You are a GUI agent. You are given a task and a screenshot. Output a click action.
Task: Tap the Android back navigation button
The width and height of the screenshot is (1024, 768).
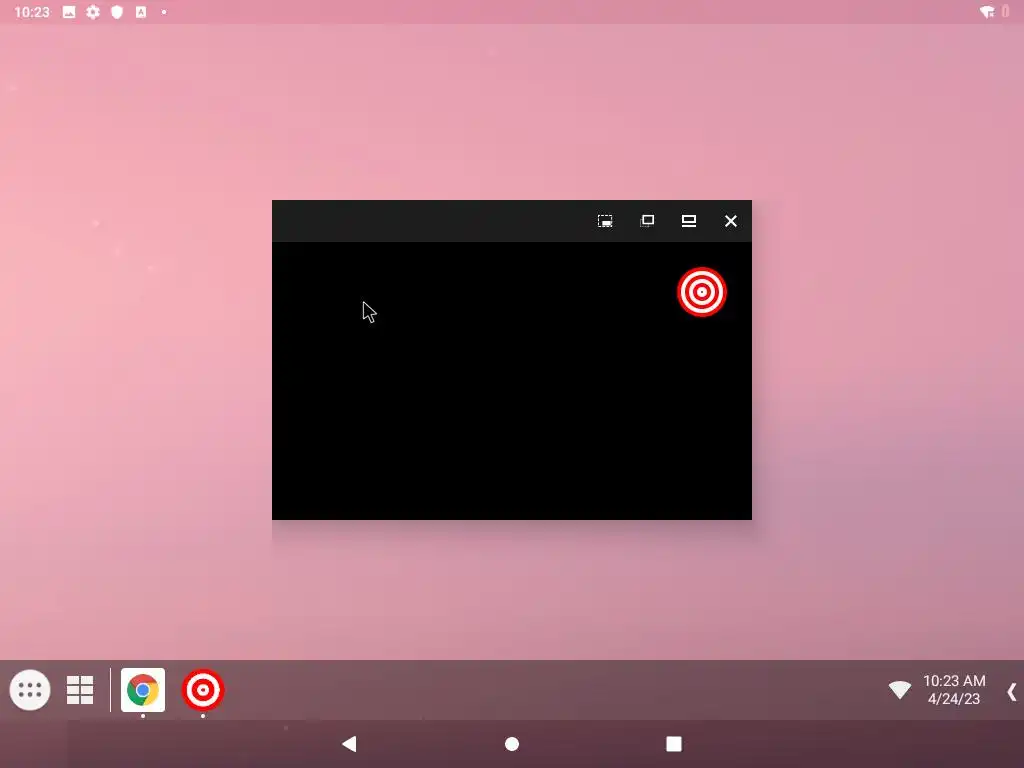coord(349,744)
